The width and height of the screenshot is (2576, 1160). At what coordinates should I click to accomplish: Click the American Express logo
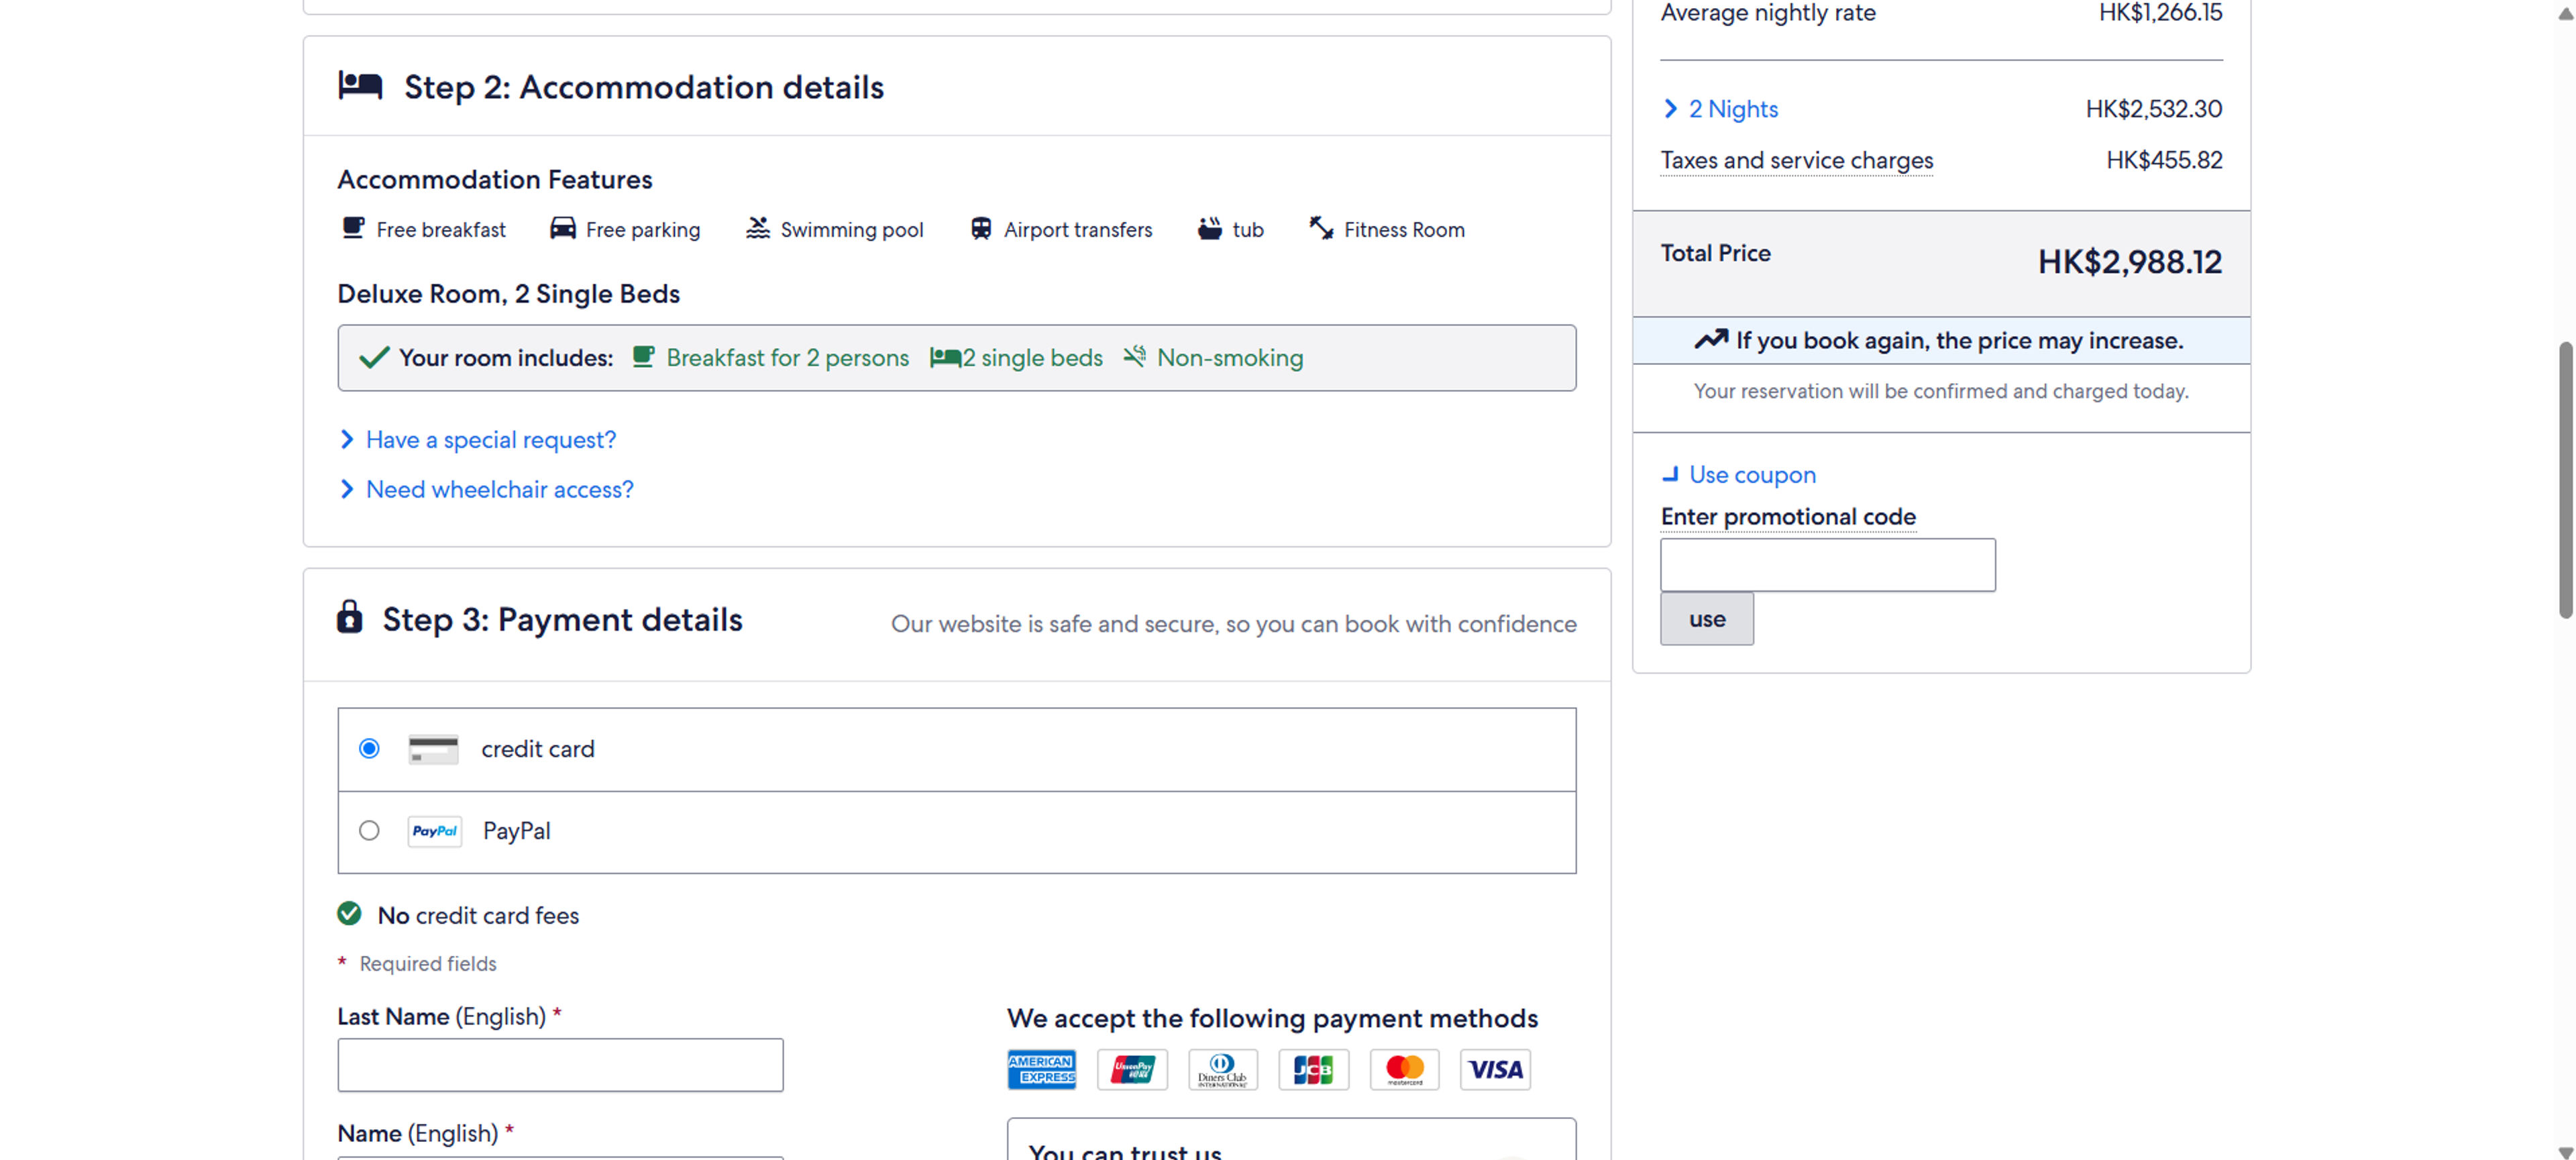coord(1041,1069)
